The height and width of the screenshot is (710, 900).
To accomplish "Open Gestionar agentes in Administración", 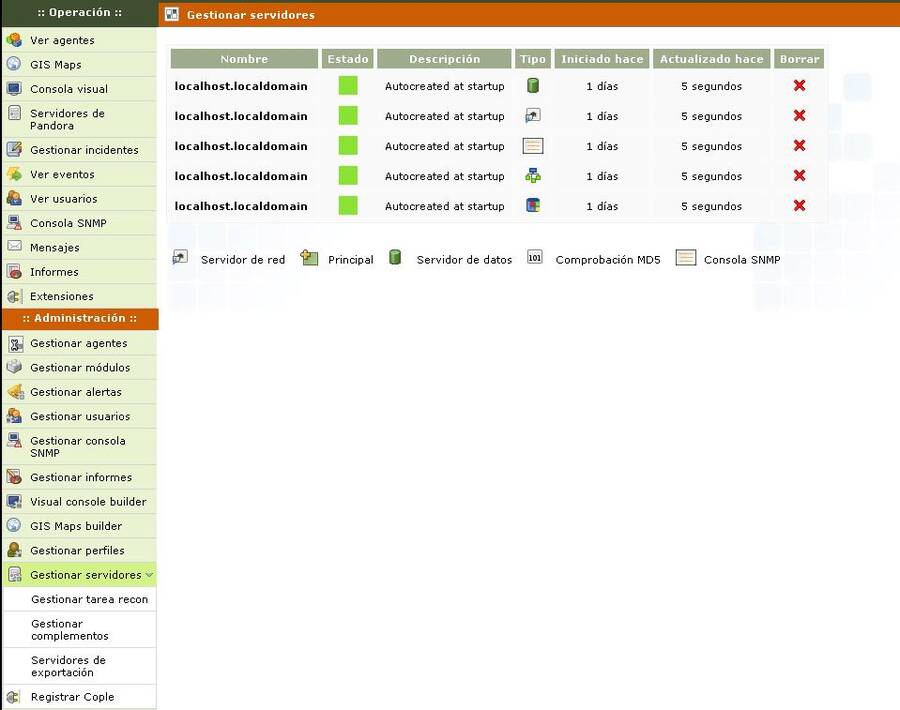I will (x=78, y=343).
